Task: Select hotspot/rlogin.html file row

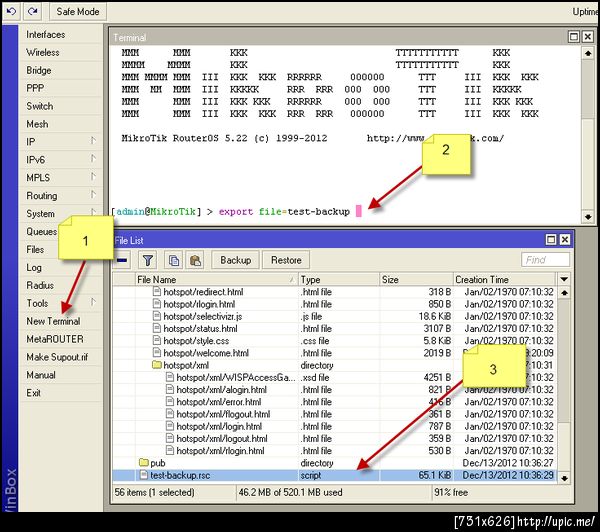Action: 335,304
